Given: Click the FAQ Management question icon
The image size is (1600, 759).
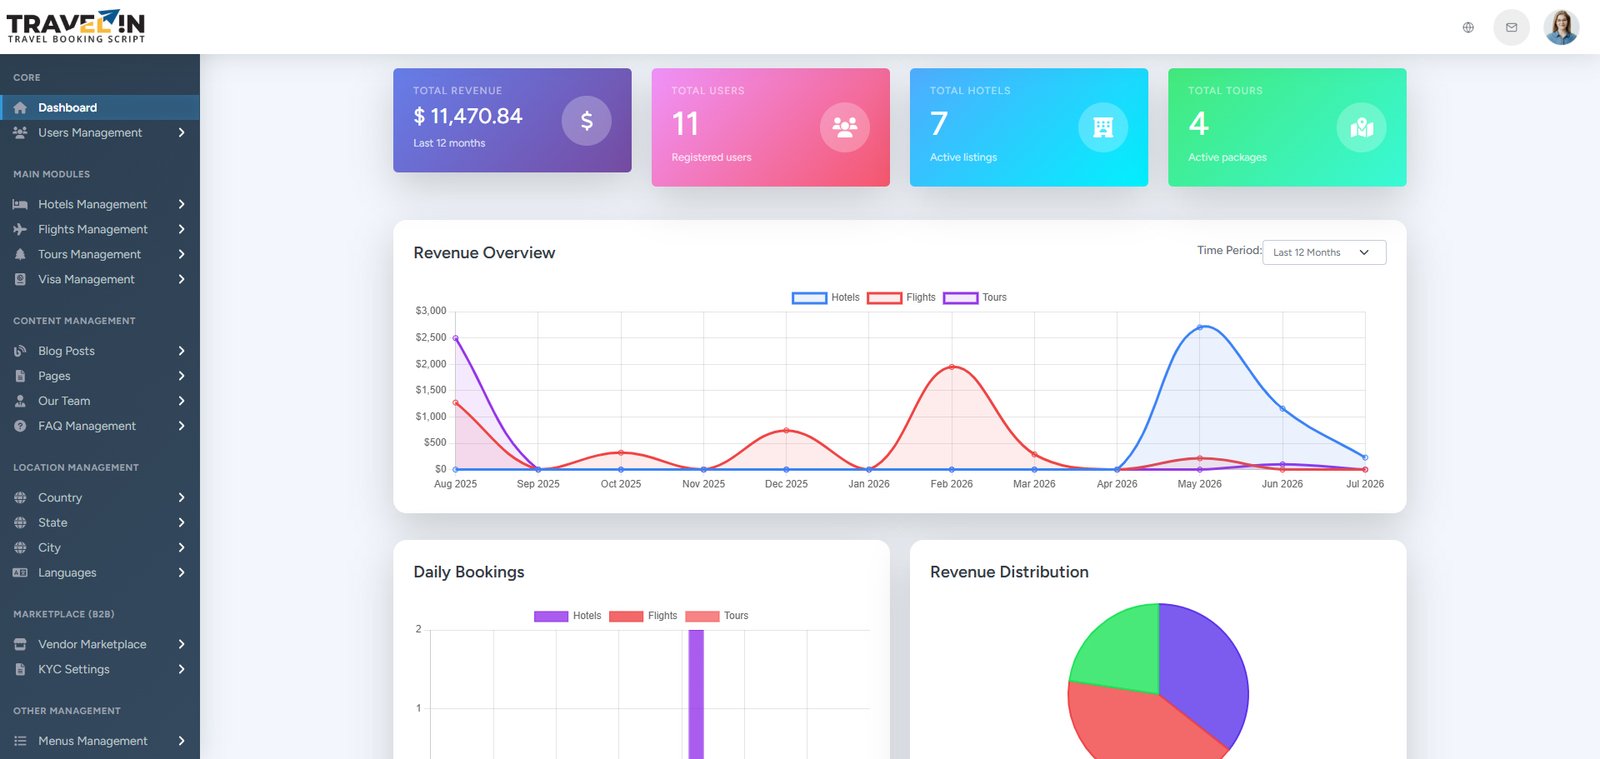Looking at the screenshot, I should tap(20, 426).
